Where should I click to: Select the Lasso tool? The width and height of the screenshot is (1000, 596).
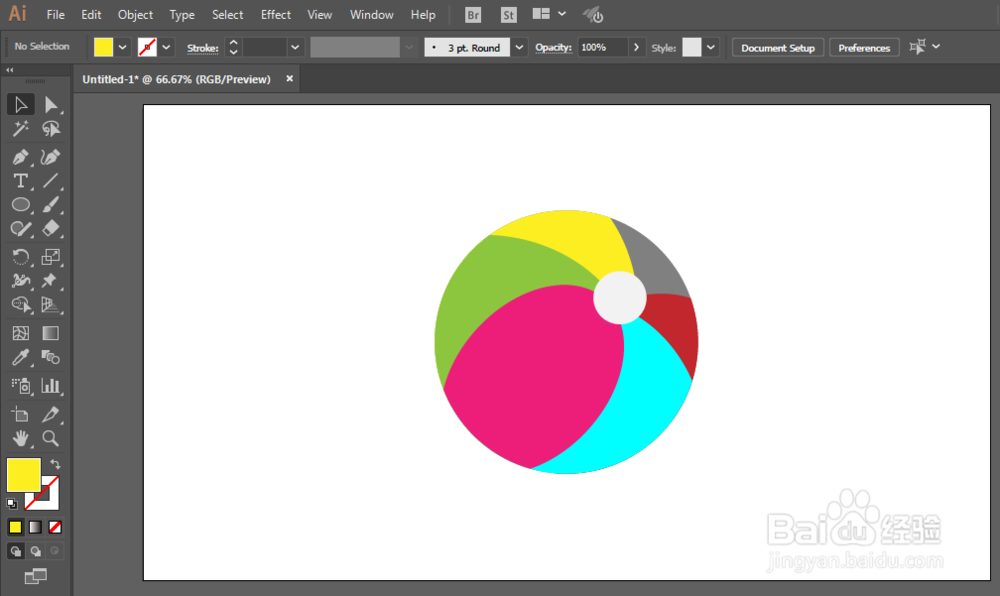[50, 129]
